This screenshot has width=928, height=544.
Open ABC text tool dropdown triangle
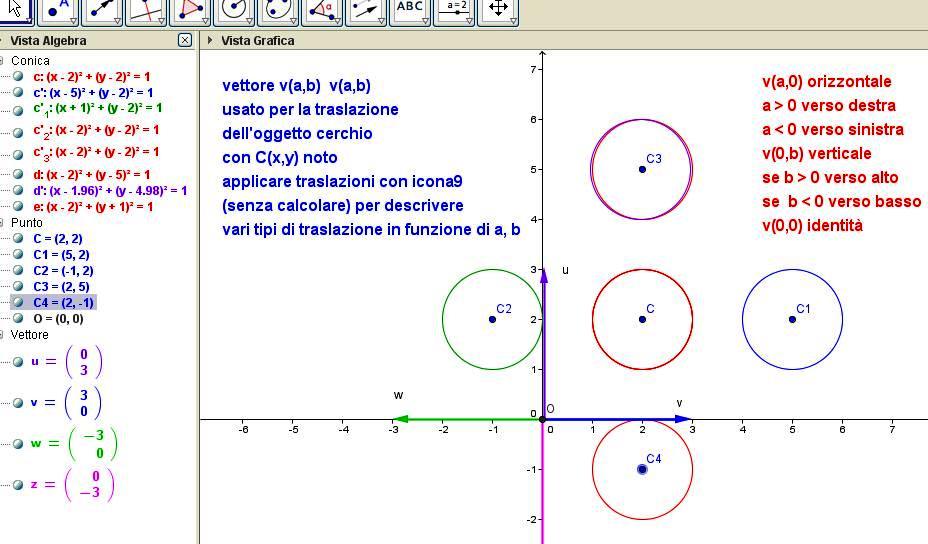[426, 21]
